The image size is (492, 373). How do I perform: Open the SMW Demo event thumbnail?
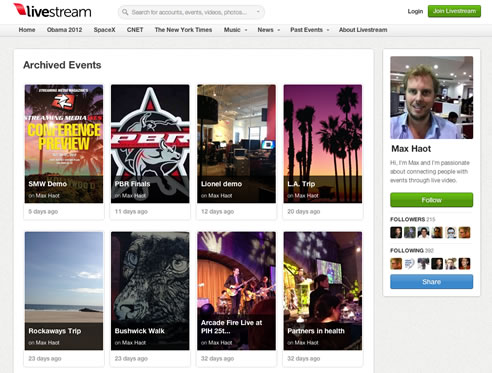[64, 144]
